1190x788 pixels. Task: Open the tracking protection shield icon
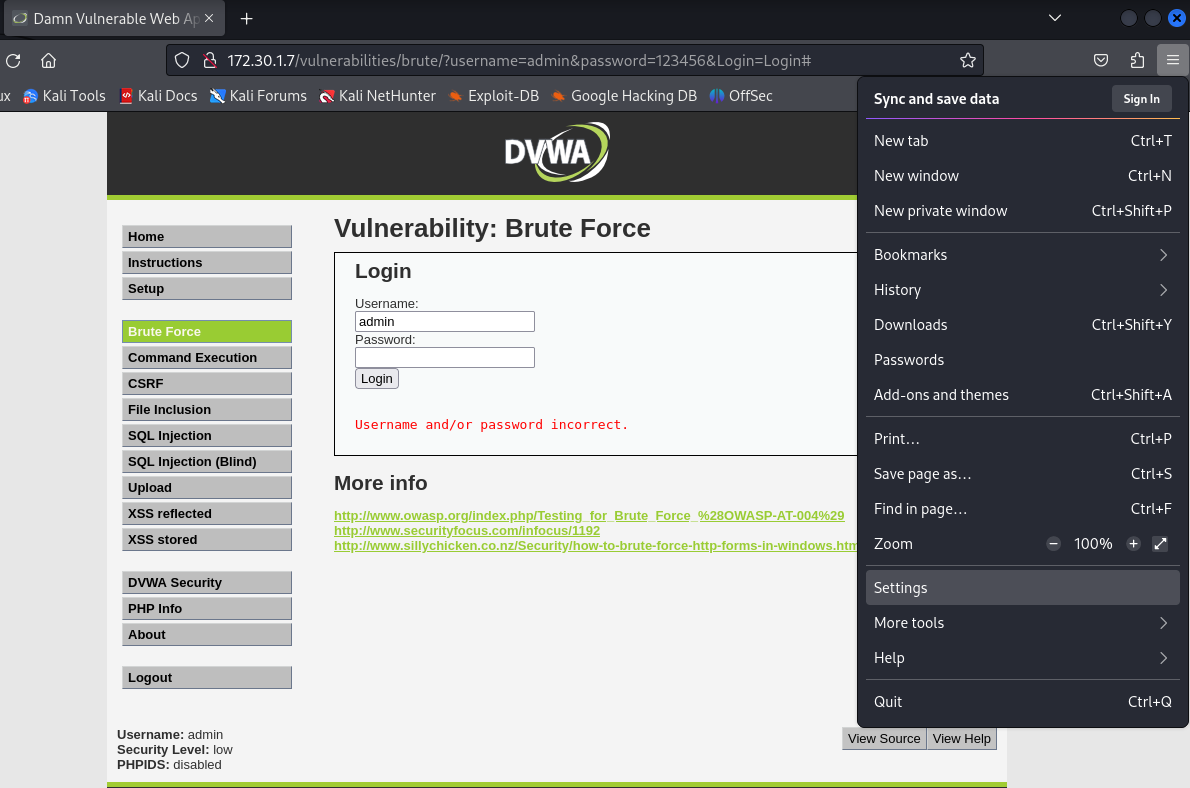[182, 61]
